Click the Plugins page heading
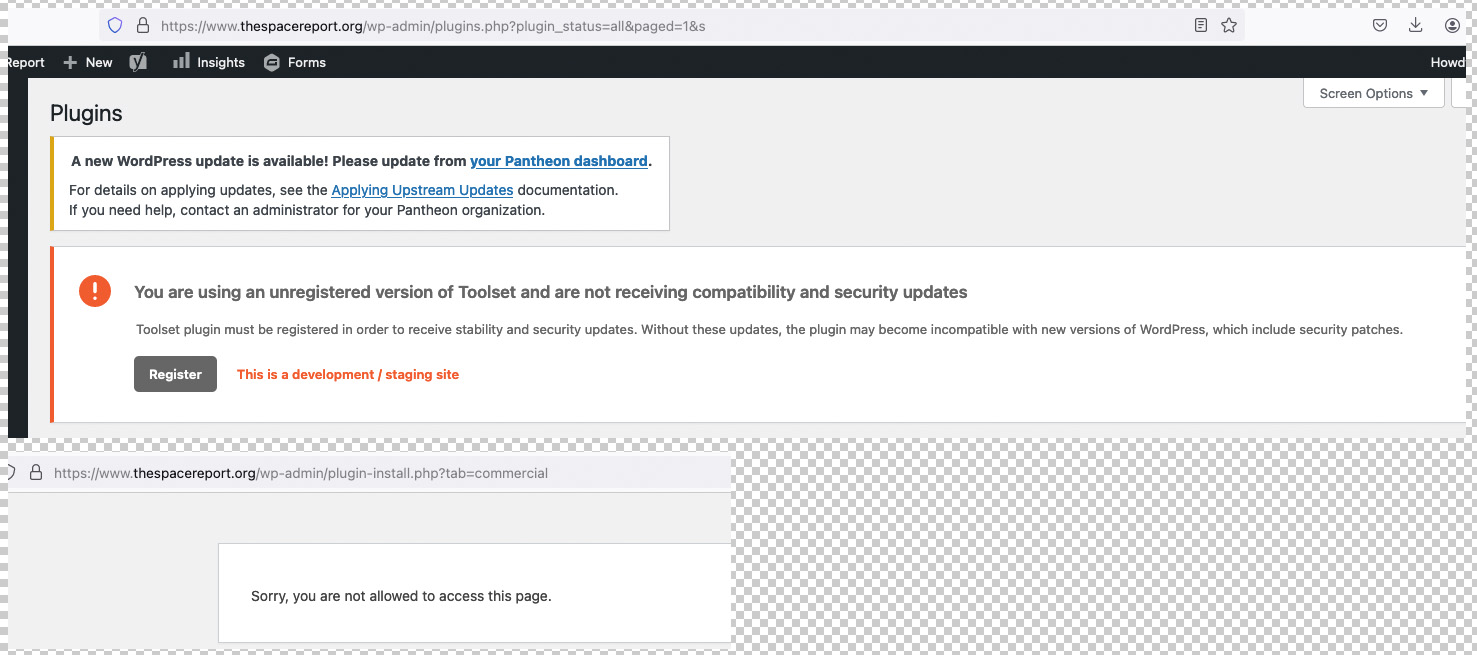 click(x=86, y=113)
